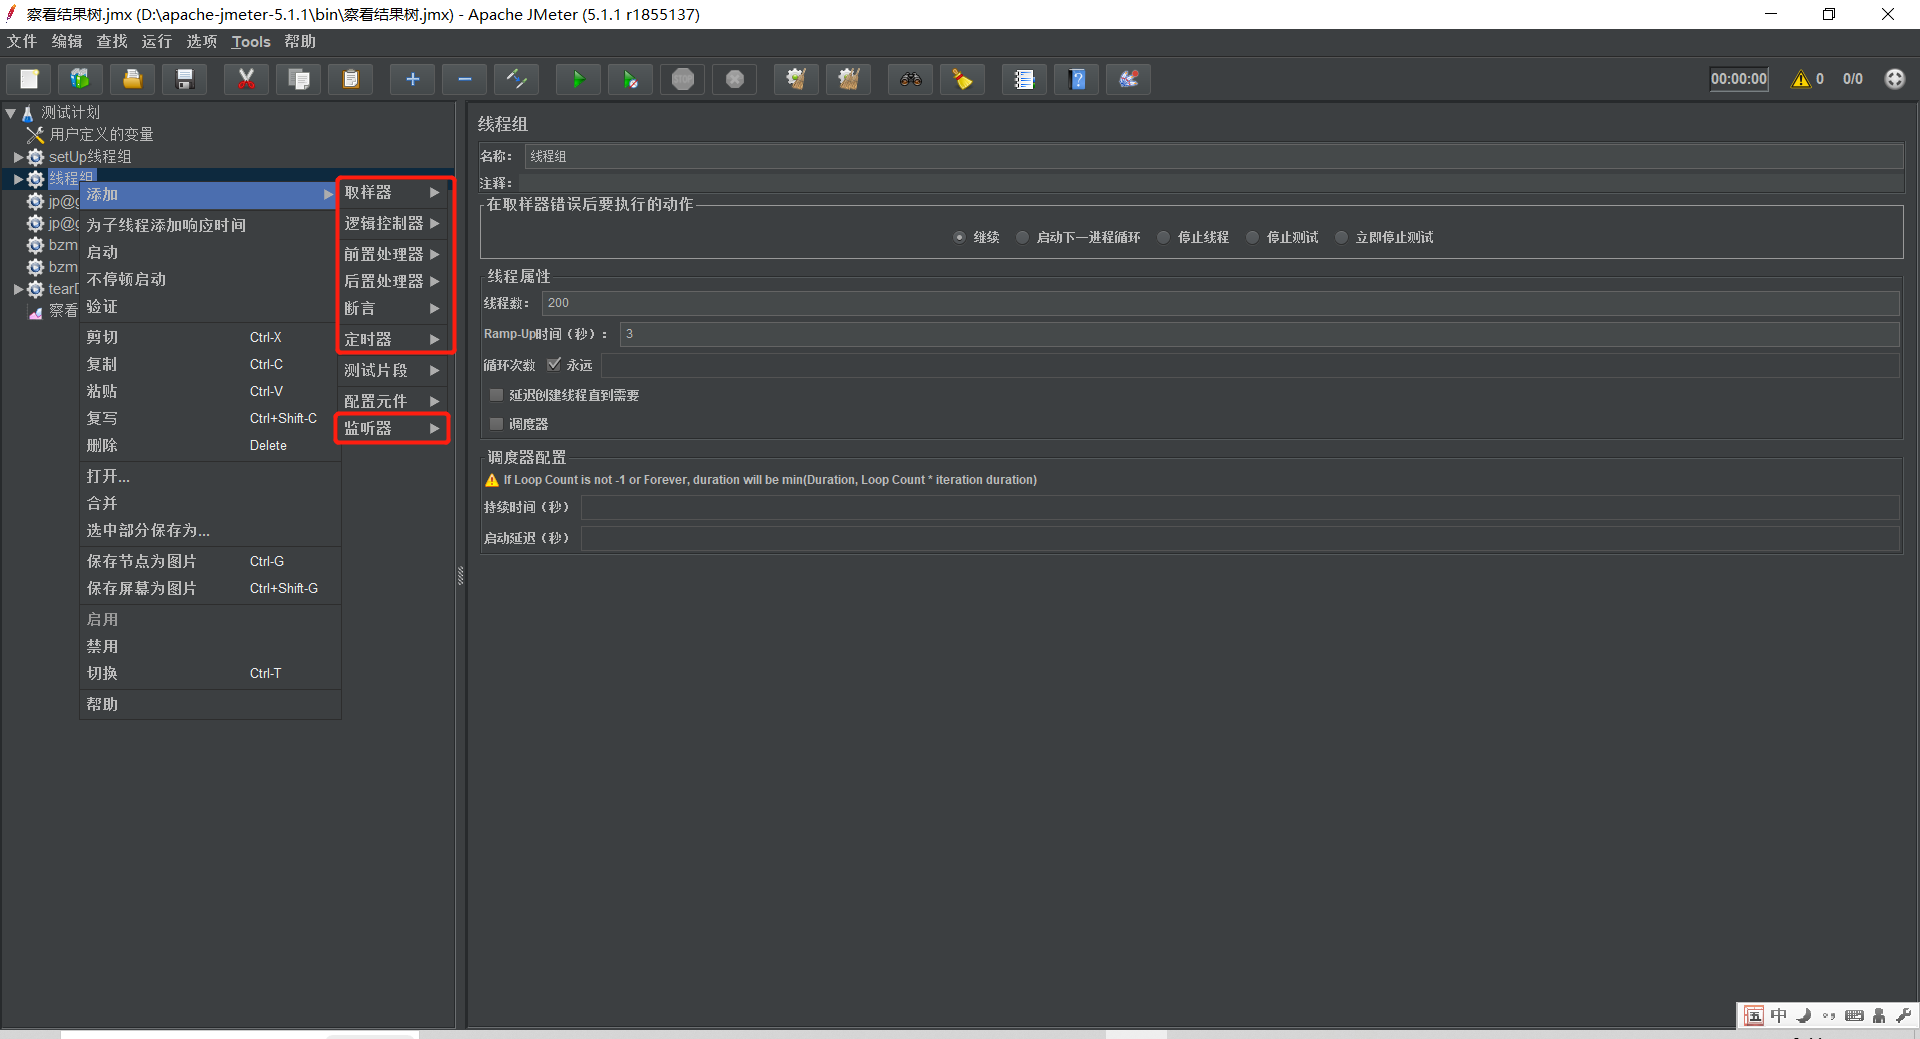This screenshot has height=1039, width=1920.
Task: Click the Open file folder icon
Action: point(132,79)
